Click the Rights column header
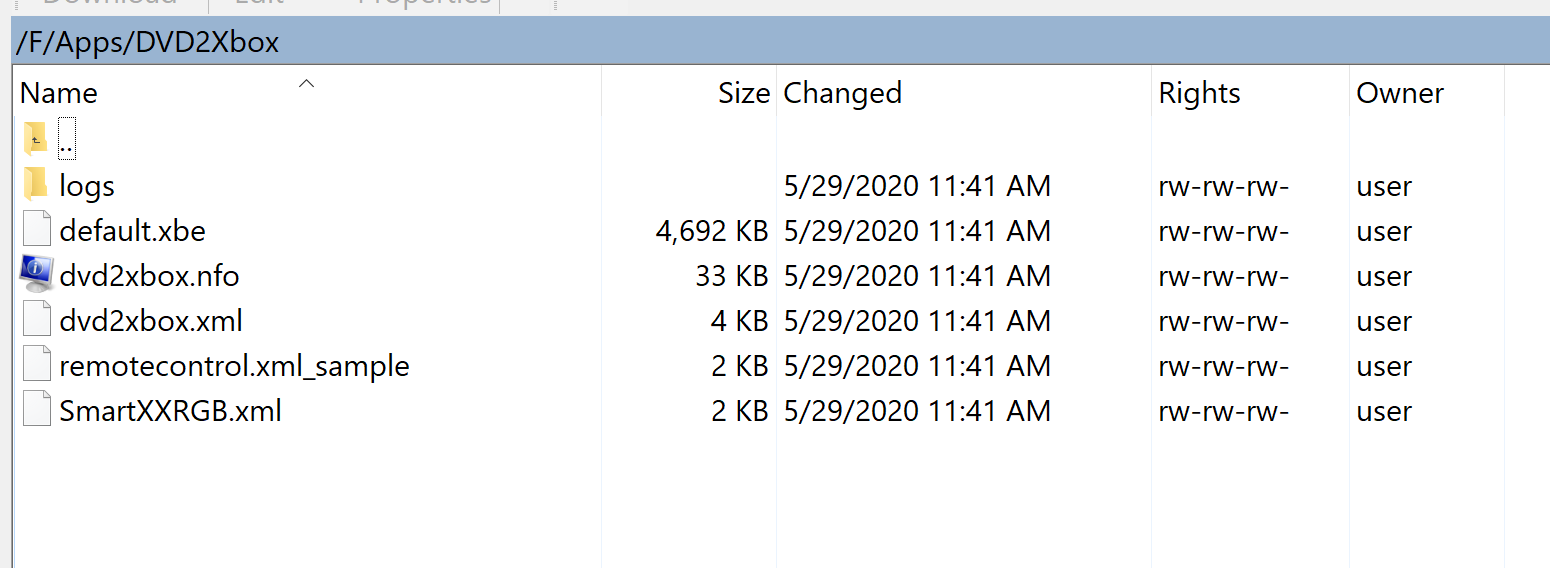Image resolution: width=1550 pixels, height=568 pixels. pyautogui.click(x=1199, y=93)
